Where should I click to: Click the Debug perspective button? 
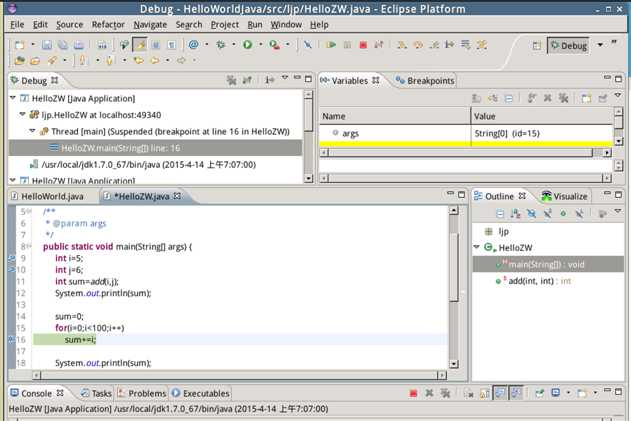pos(569,45)
